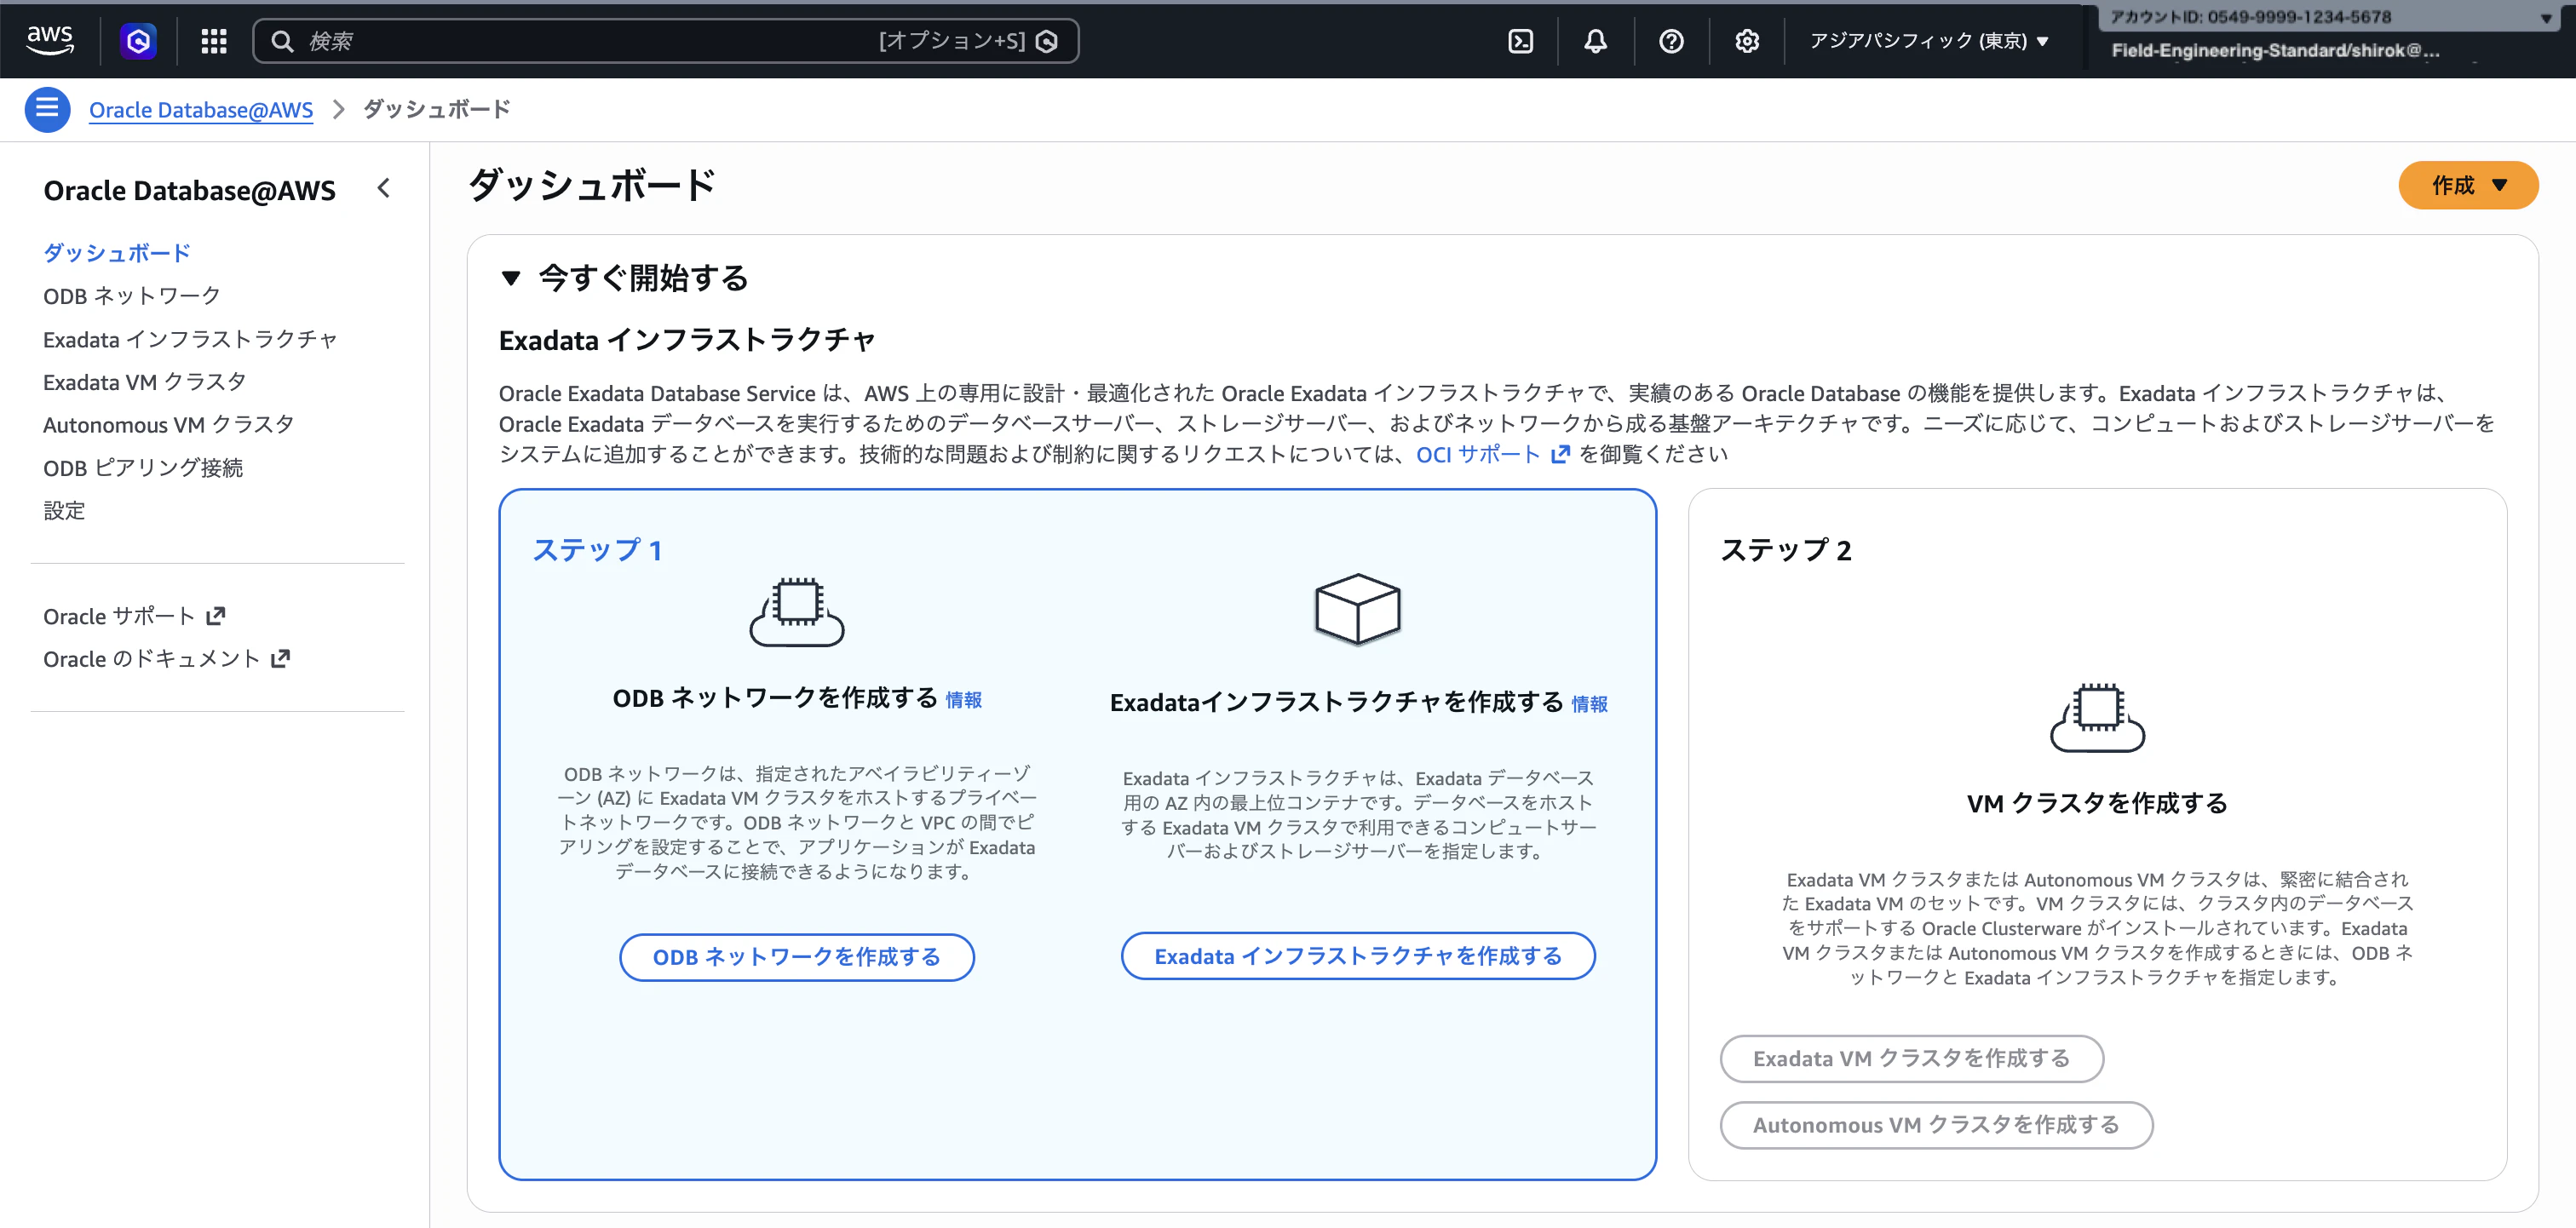
Task: Open Oracle のドキュメント sidebar link
Action: [x=166, y=659]
